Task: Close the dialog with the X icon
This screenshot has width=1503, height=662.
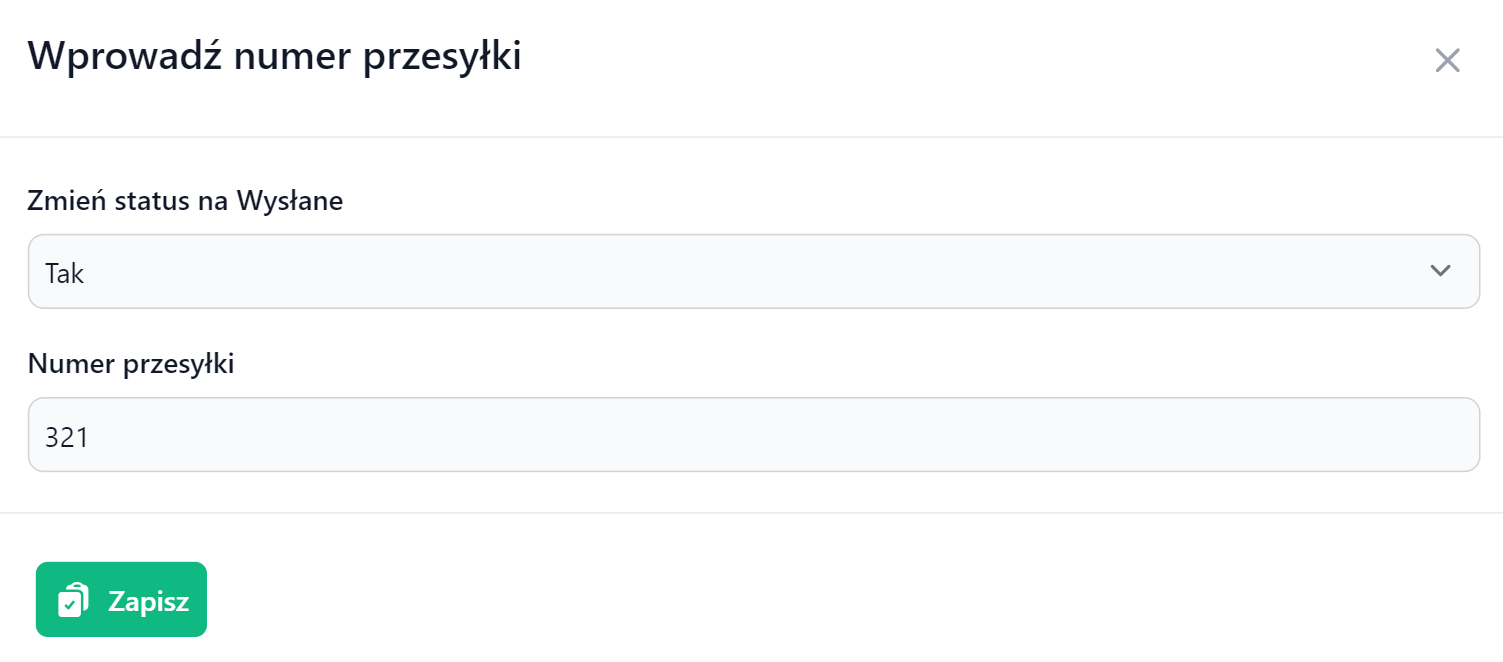Action: tap(1447, 61)
